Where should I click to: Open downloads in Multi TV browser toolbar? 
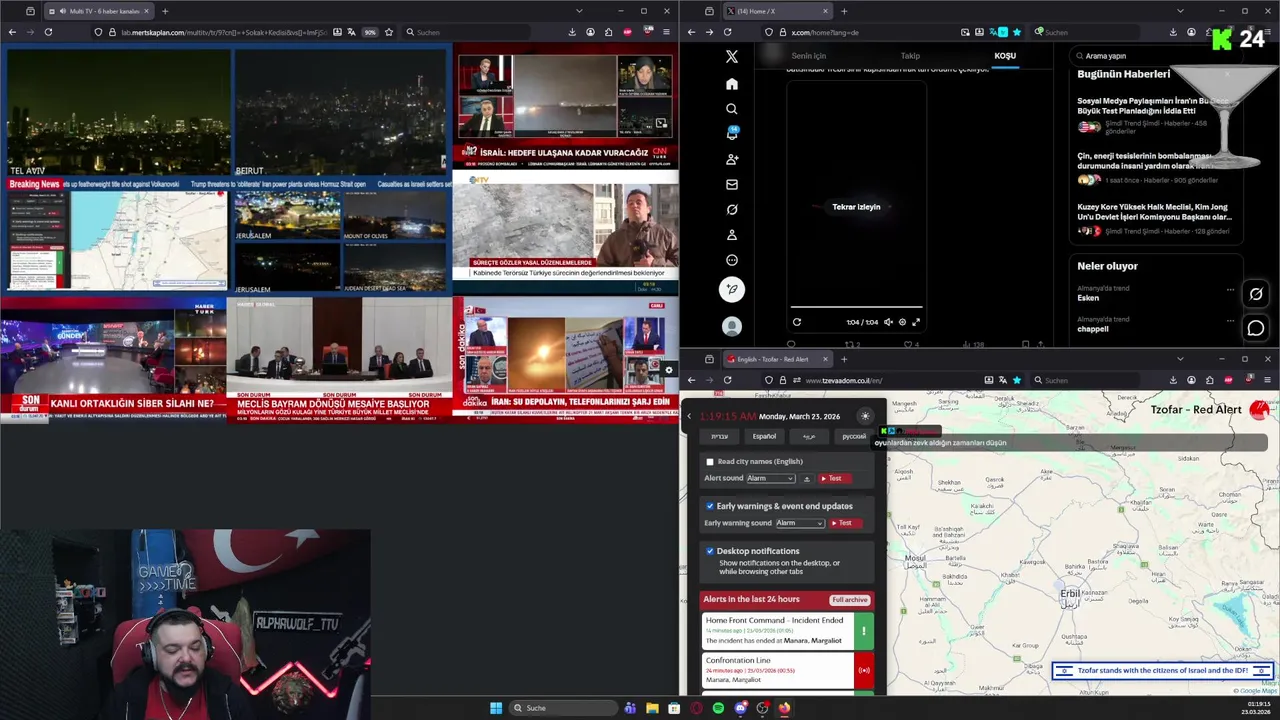572,32
